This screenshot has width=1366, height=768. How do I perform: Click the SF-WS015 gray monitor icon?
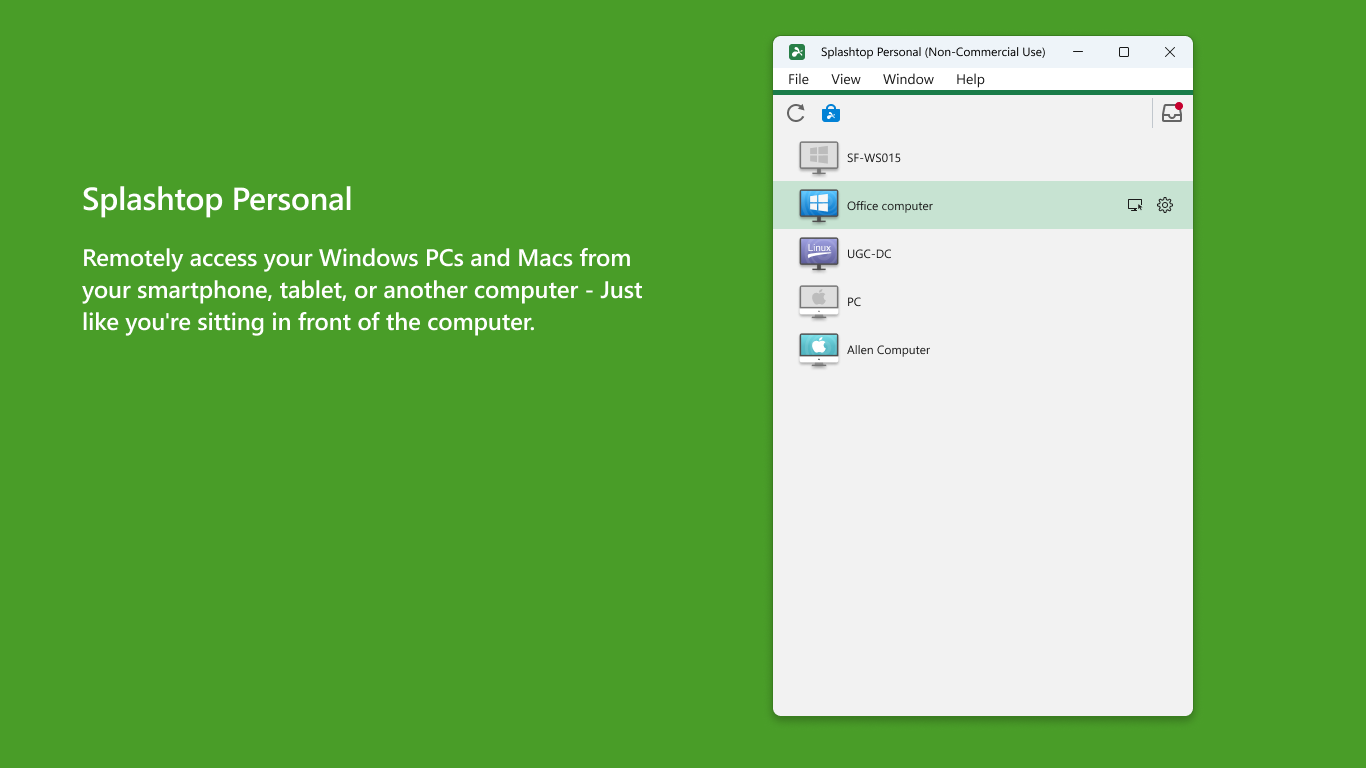817,157
